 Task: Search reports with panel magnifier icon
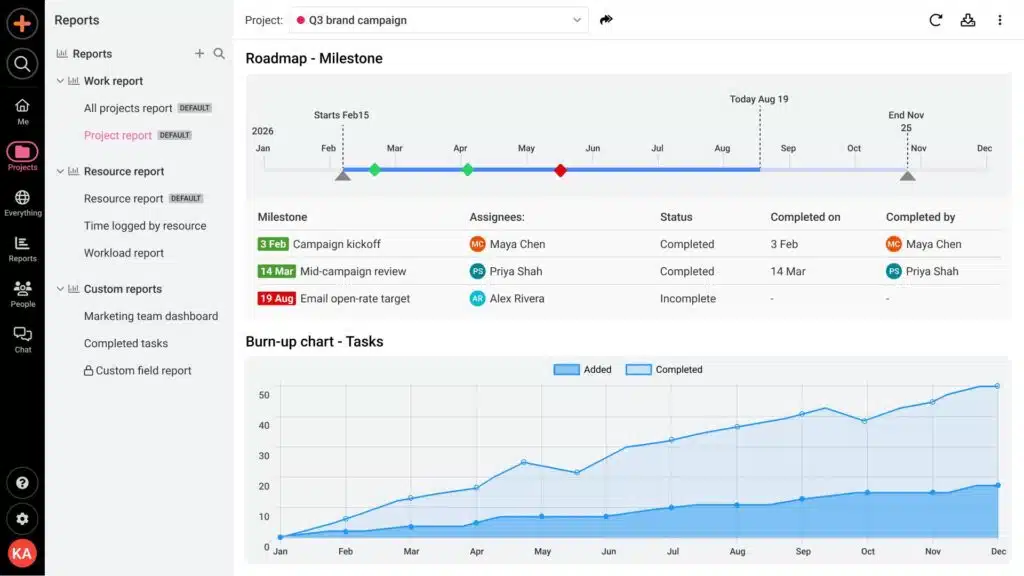coord(219,54)
